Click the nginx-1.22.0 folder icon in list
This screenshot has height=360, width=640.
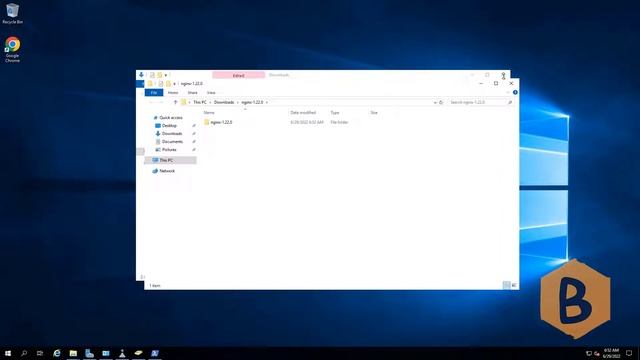[x=207, y=122]
